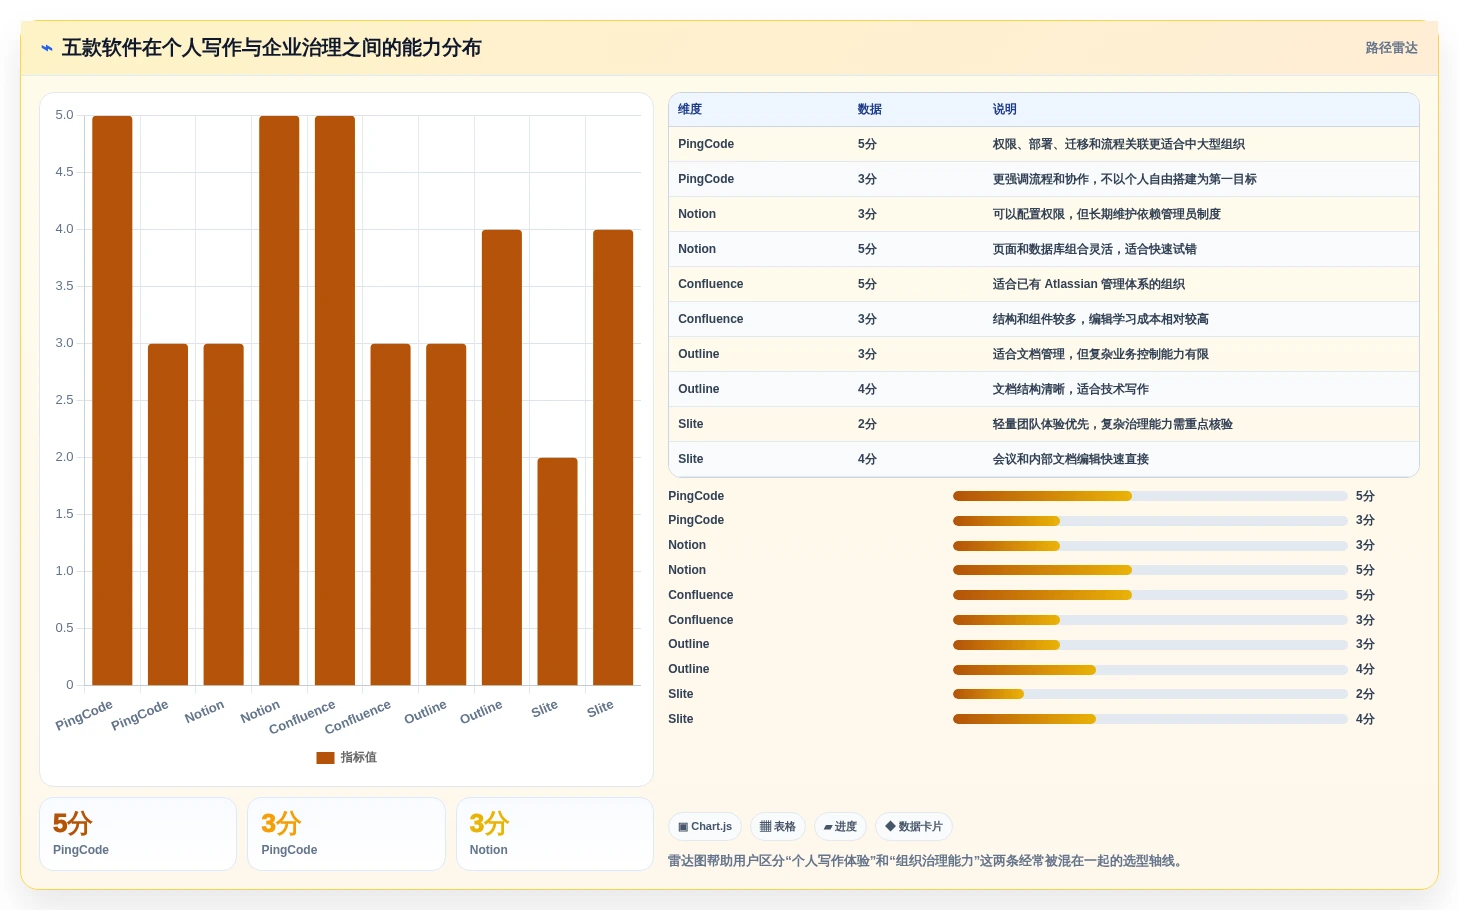This screenshot has height=910, width=1459.
Task: Click the PingCode progress bar showing 3分
Action: 1150,521
